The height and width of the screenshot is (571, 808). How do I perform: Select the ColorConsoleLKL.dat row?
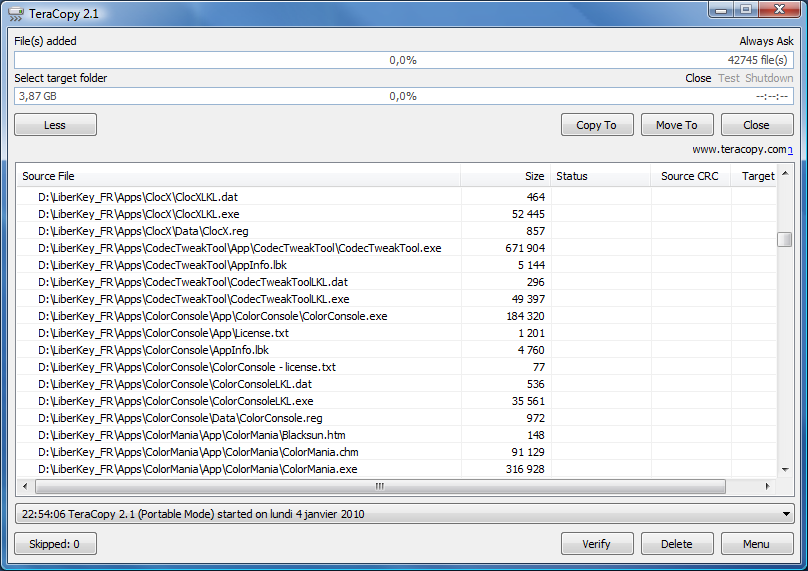pyautogui.click(x=396, y=384)
